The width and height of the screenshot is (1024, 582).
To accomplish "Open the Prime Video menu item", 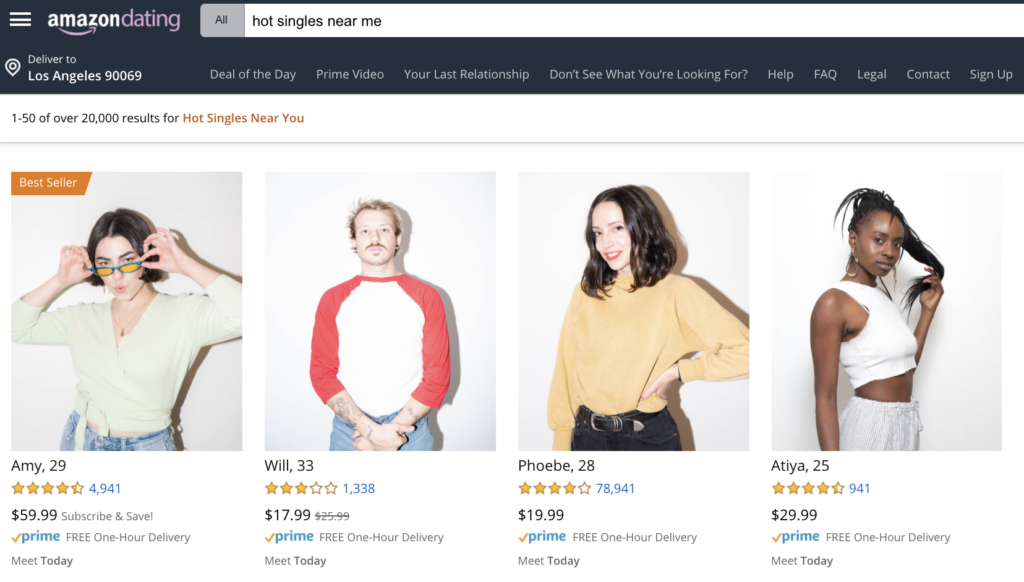I will [350, 74].
